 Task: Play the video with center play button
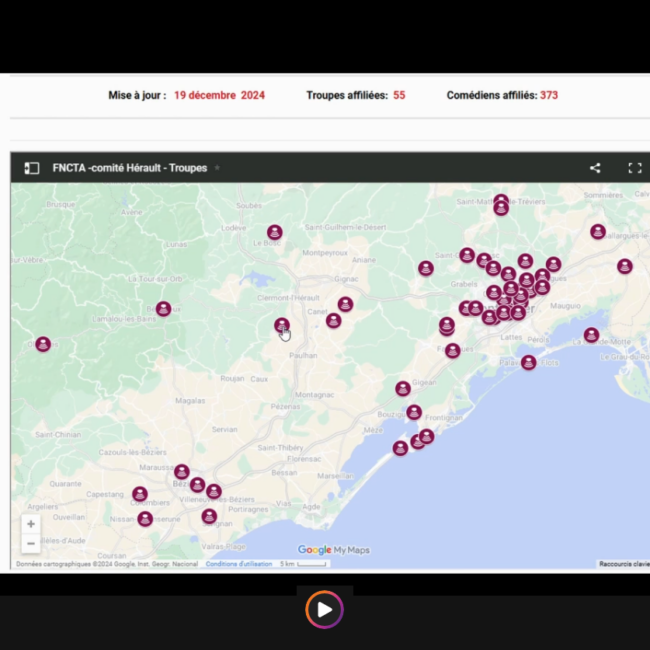[325, 609]
